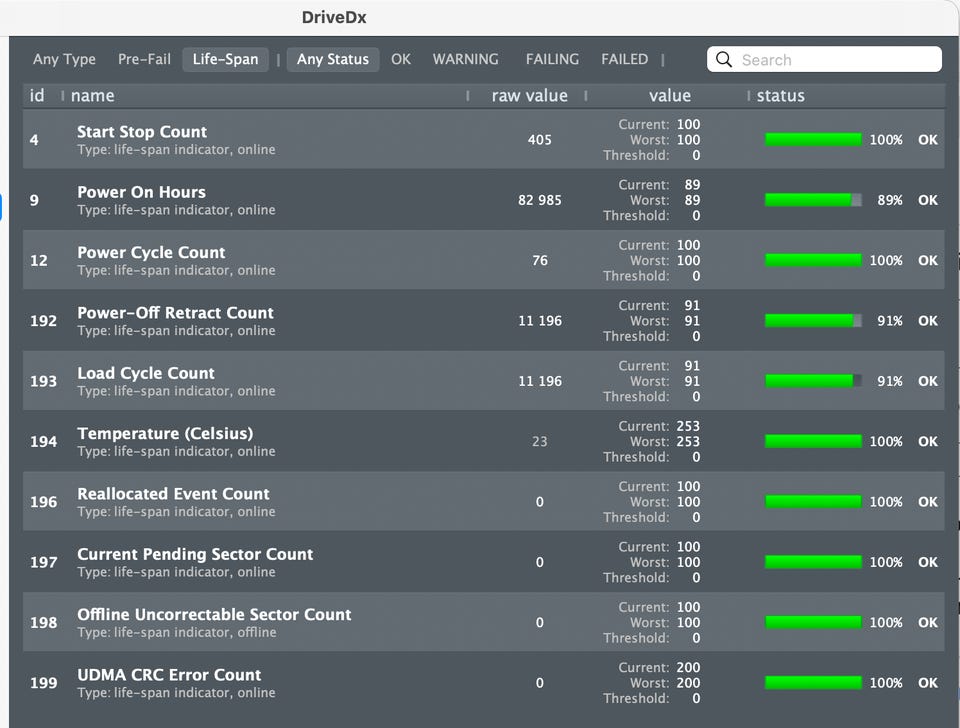Filter indicators by FAILED status

(x=624, y=59)
